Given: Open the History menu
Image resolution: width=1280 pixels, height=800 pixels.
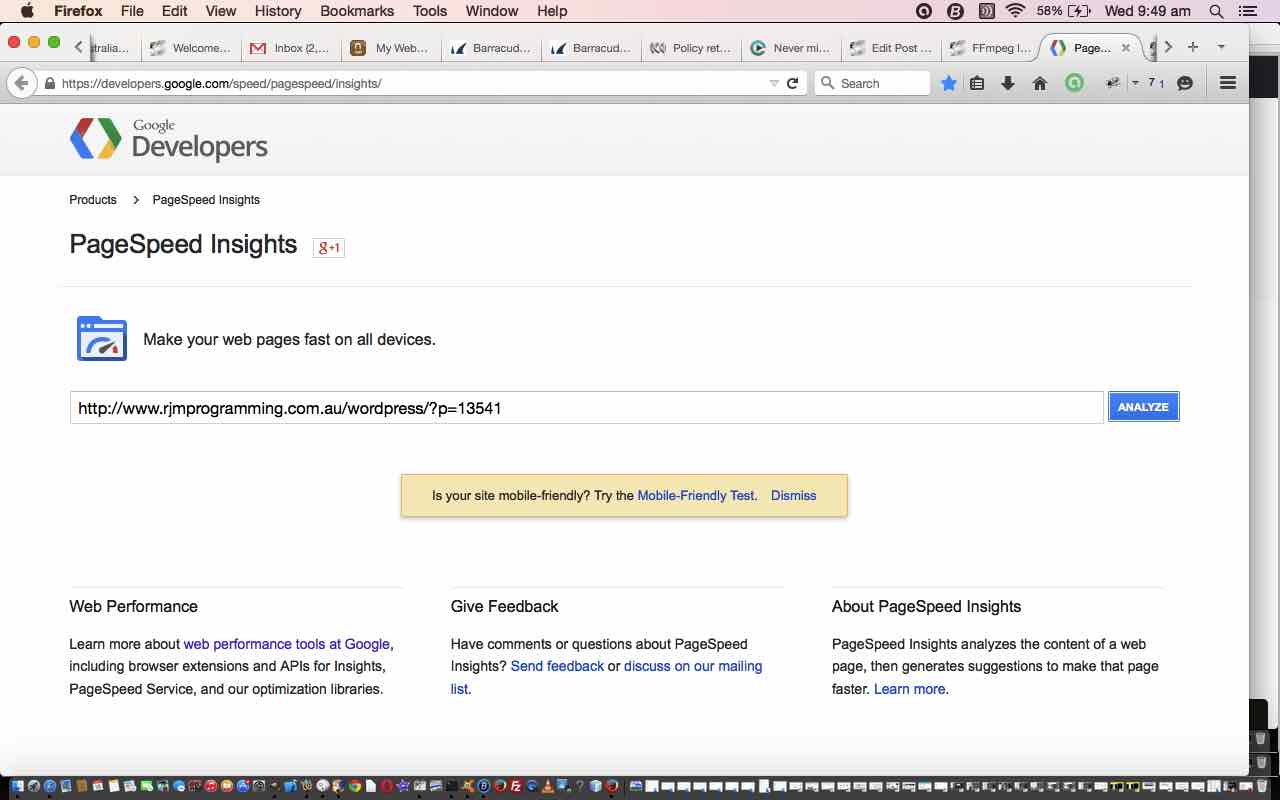Looking at the screenshot, I should pos(278,11).
